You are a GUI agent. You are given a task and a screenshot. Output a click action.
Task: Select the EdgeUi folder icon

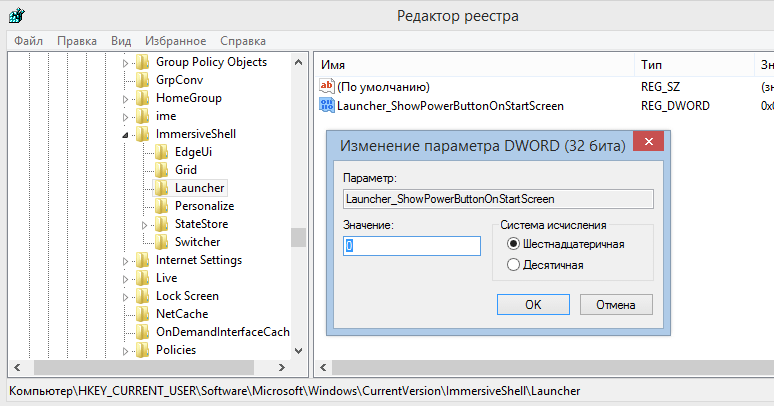[x=162, y=152]
